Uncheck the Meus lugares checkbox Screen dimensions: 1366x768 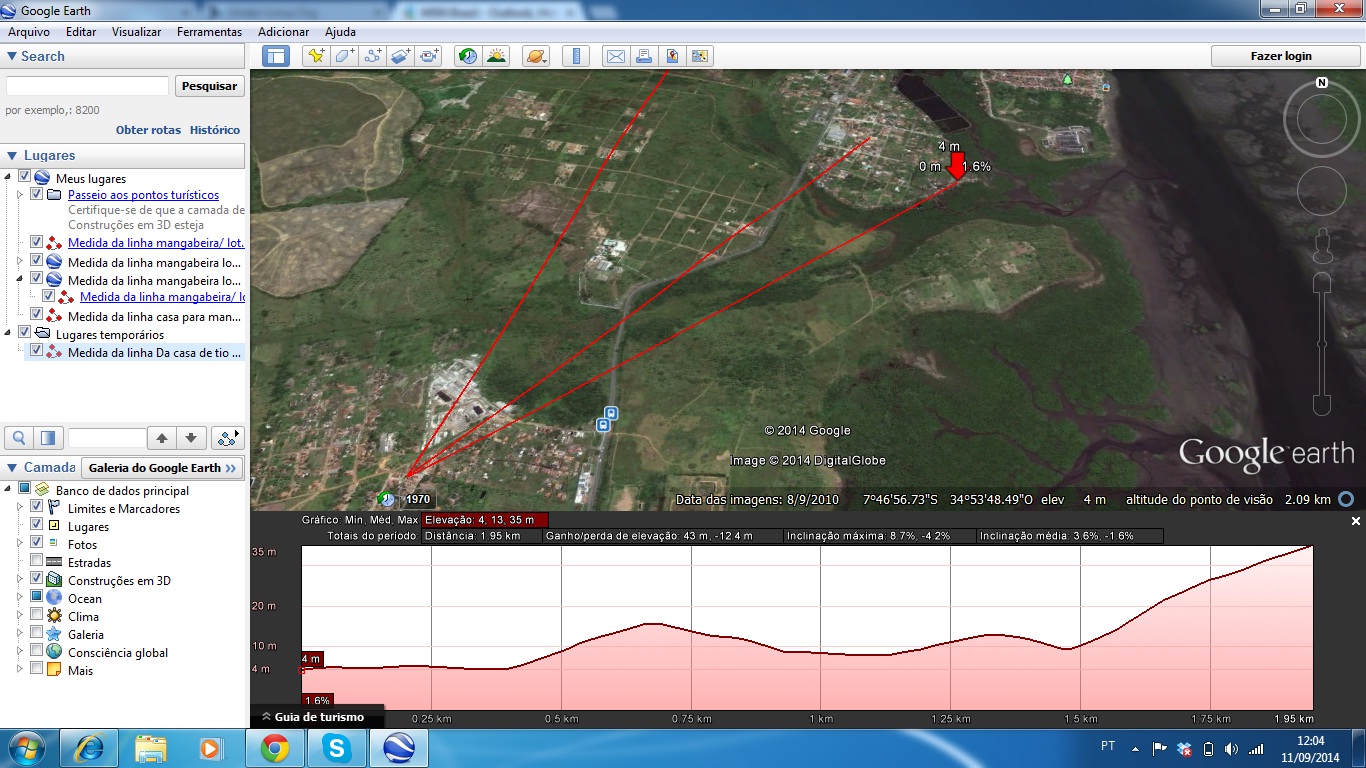click(x=25, y=177)
